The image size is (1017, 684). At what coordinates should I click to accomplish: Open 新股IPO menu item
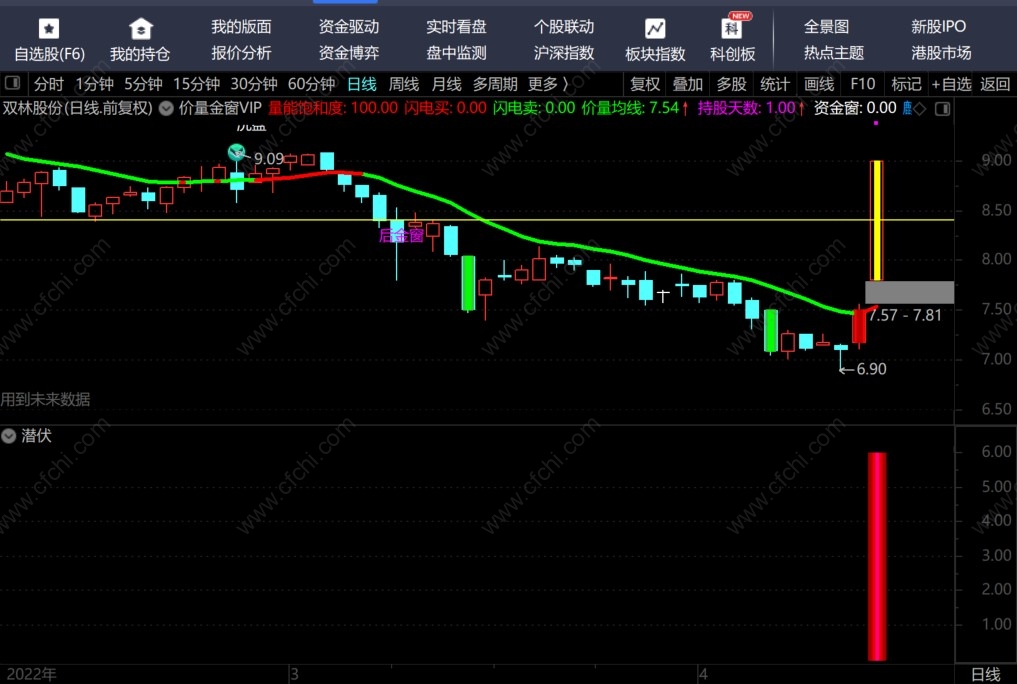(939, 27)
